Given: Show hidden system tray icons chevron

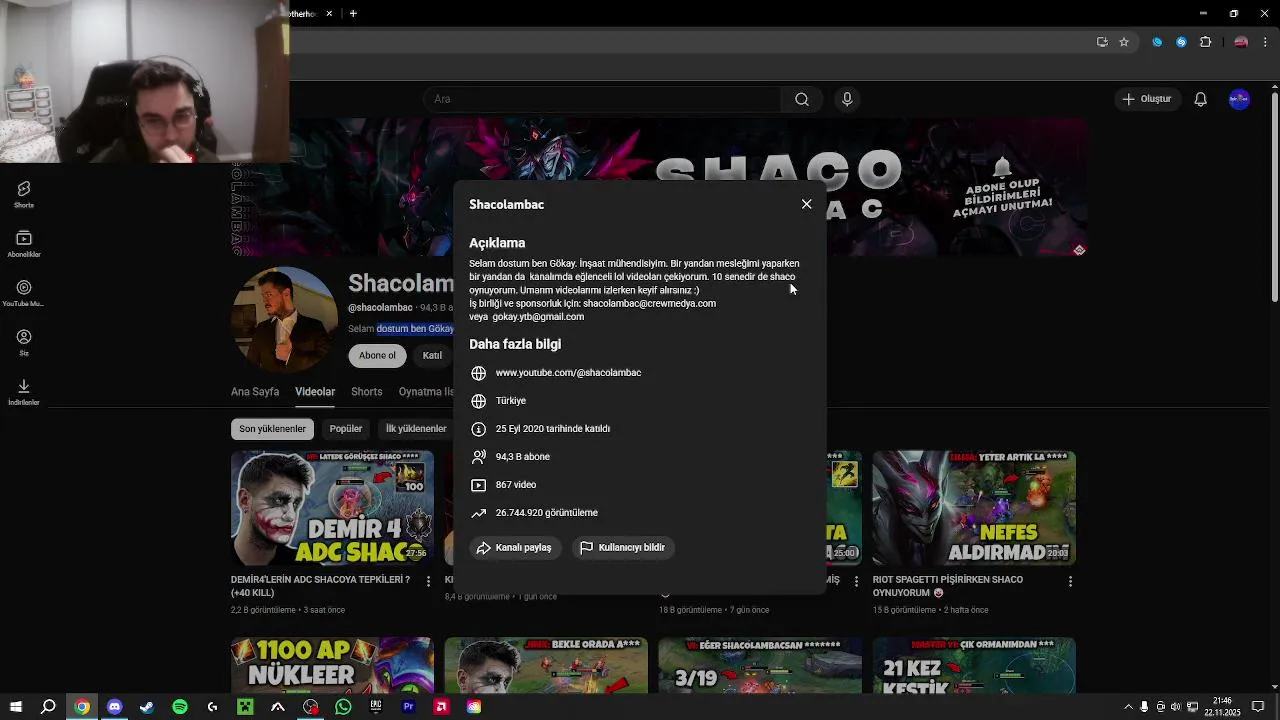Looking at the screenshot, I should pyautogui.click(x=1128, y=707).
